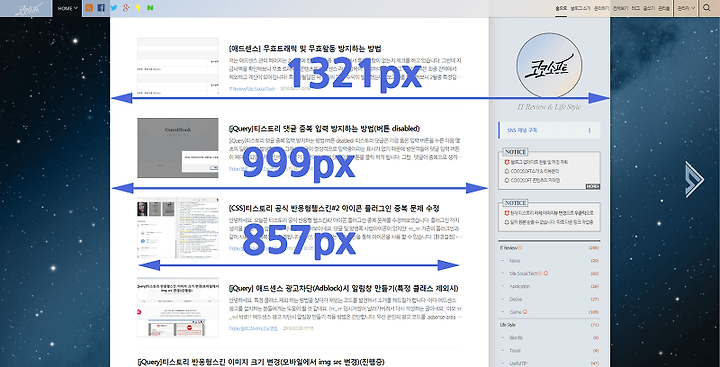
Task: Click the chevron arrow on the starry background
Action: pyautogui.click(x=694, y=179)
